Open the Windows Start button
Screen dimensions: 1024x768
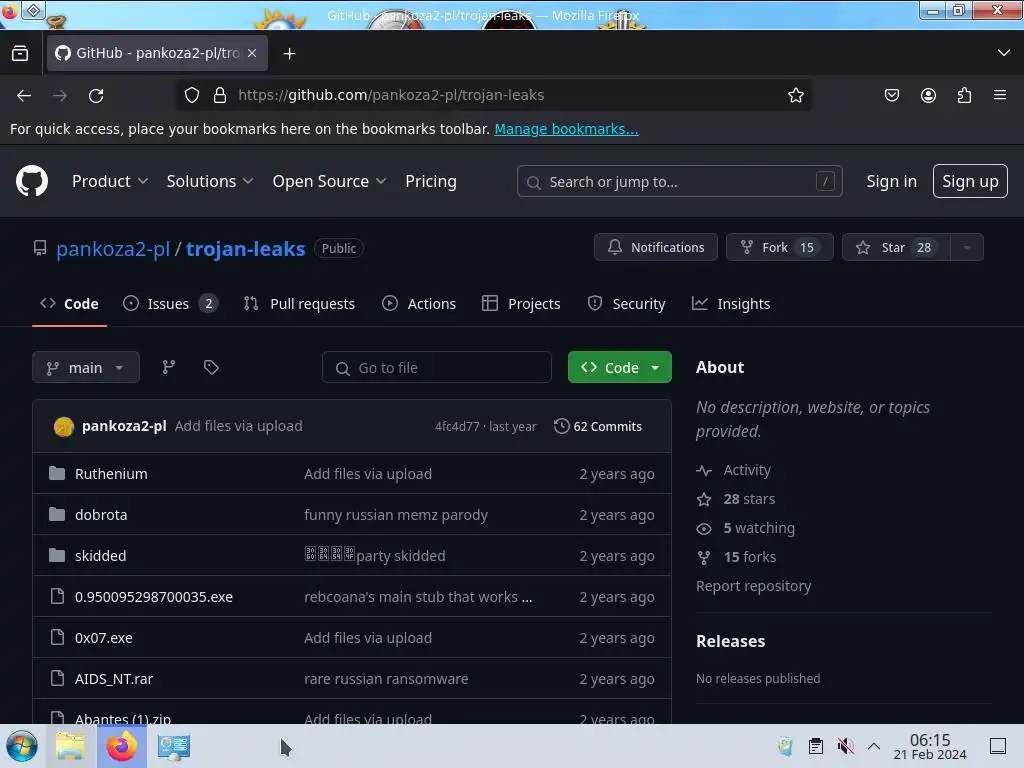click(x=21, y=746)
